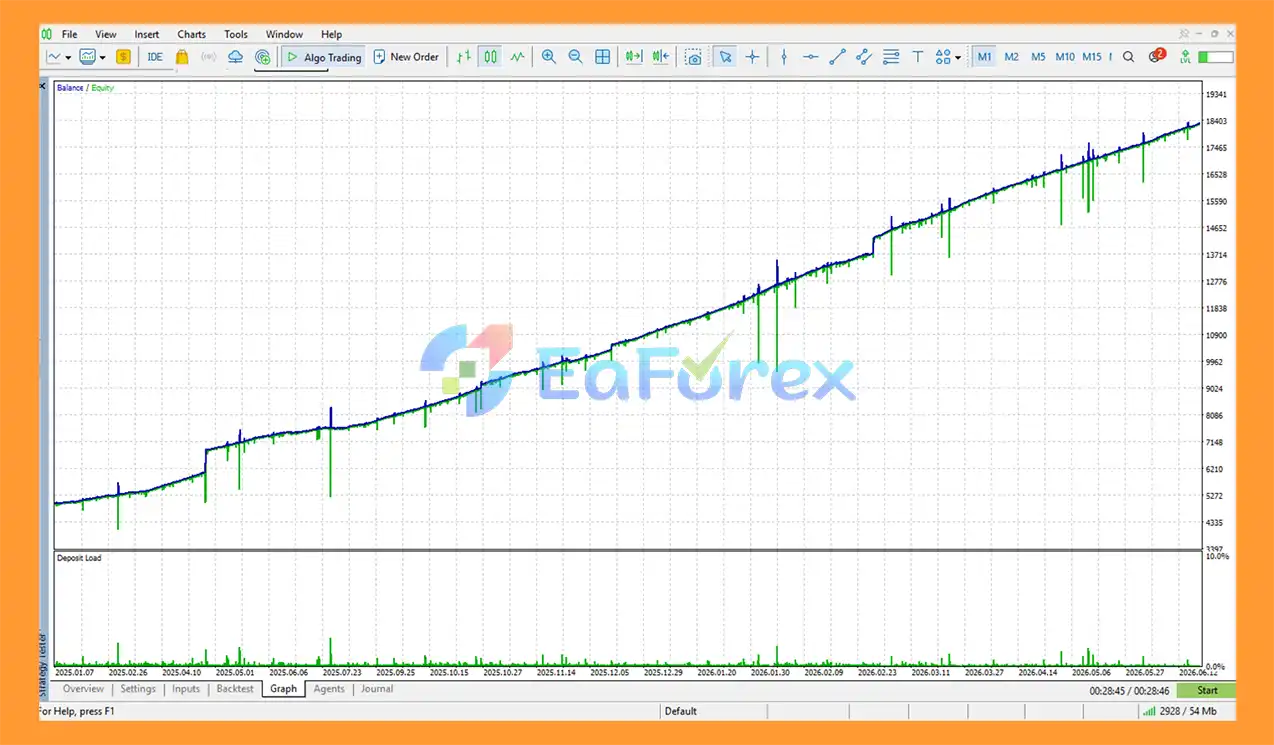Open the Charts menu
Image resolution: width=1274 pixels, height=745 pixels.
[191, 34]
